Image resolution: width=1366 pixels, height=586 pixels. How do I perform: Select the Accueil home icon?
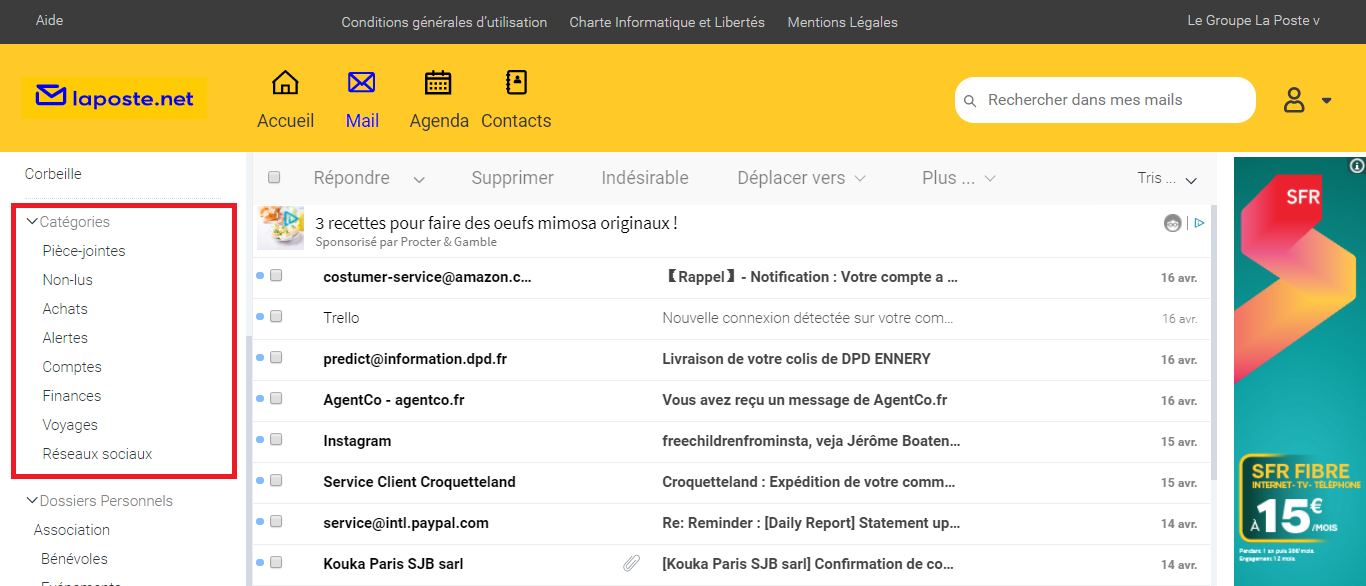[x=286, y=83]
